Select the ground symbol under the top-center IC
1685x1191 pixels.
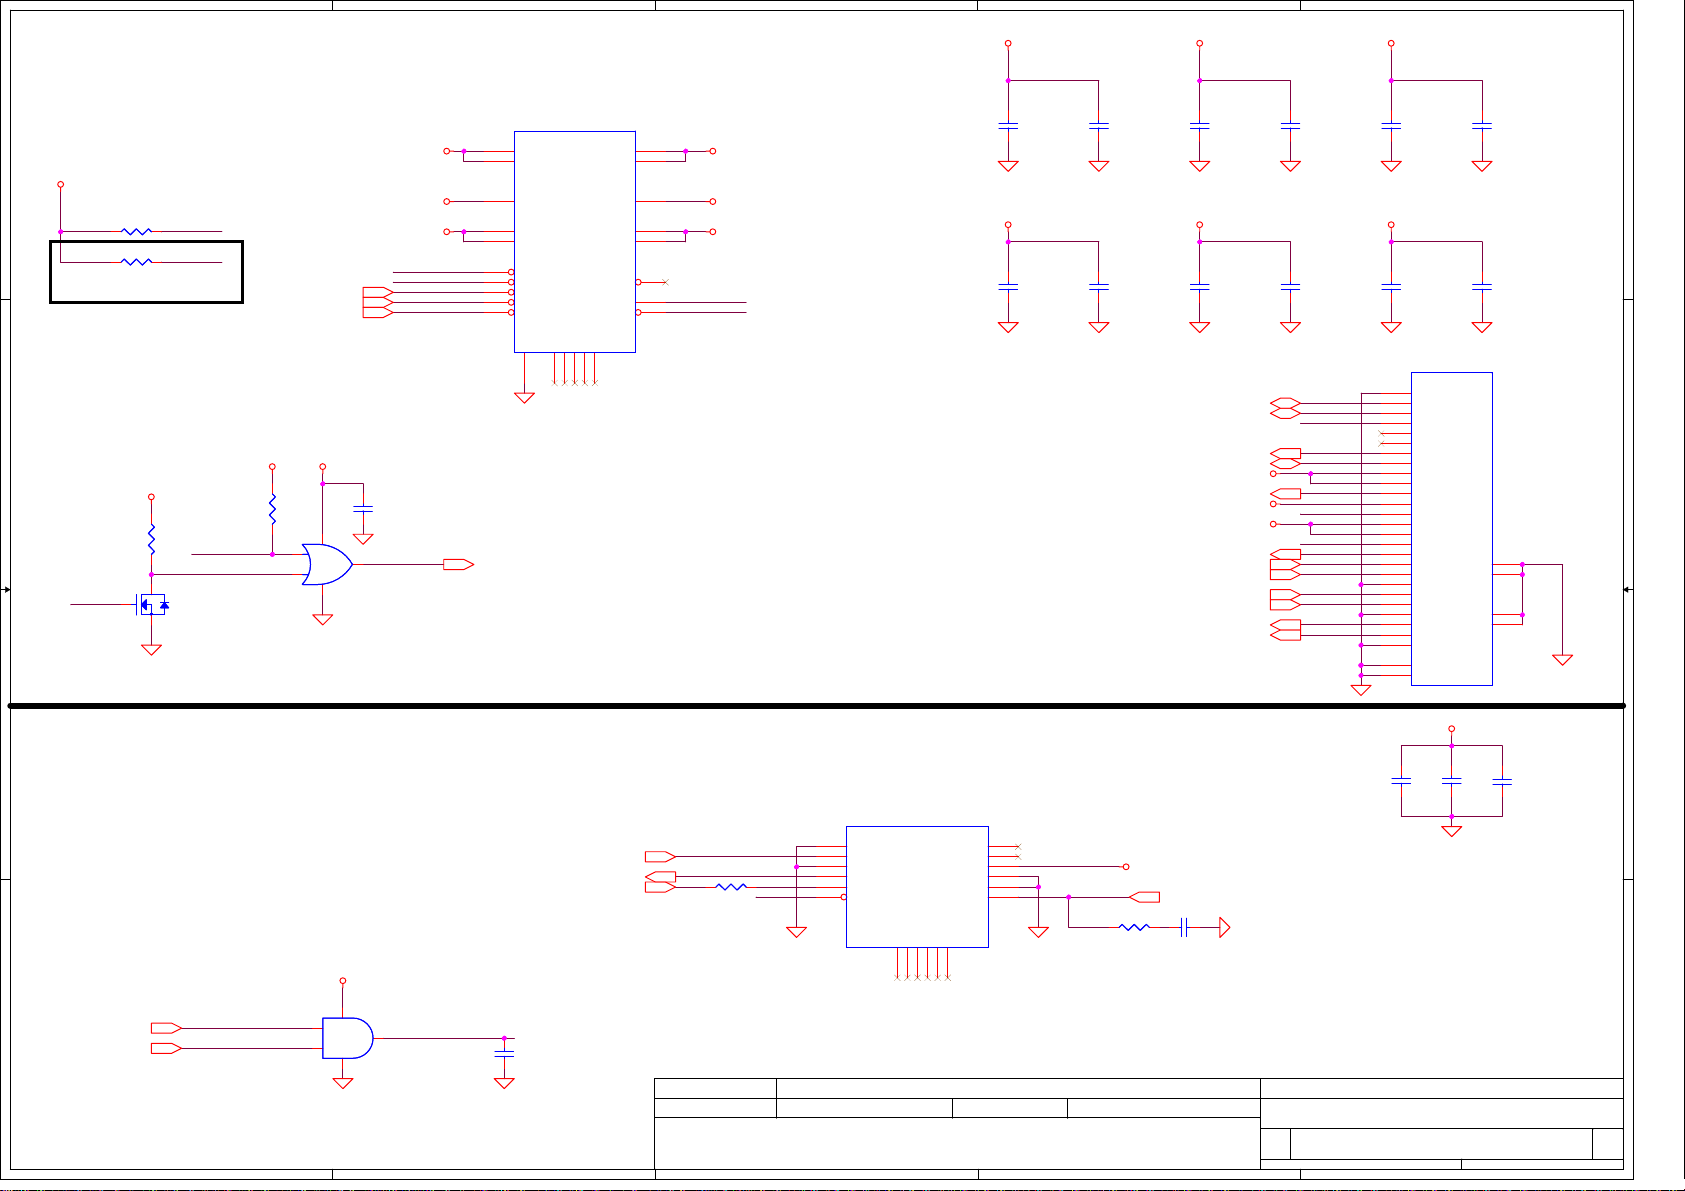click(x=524, y=398)
